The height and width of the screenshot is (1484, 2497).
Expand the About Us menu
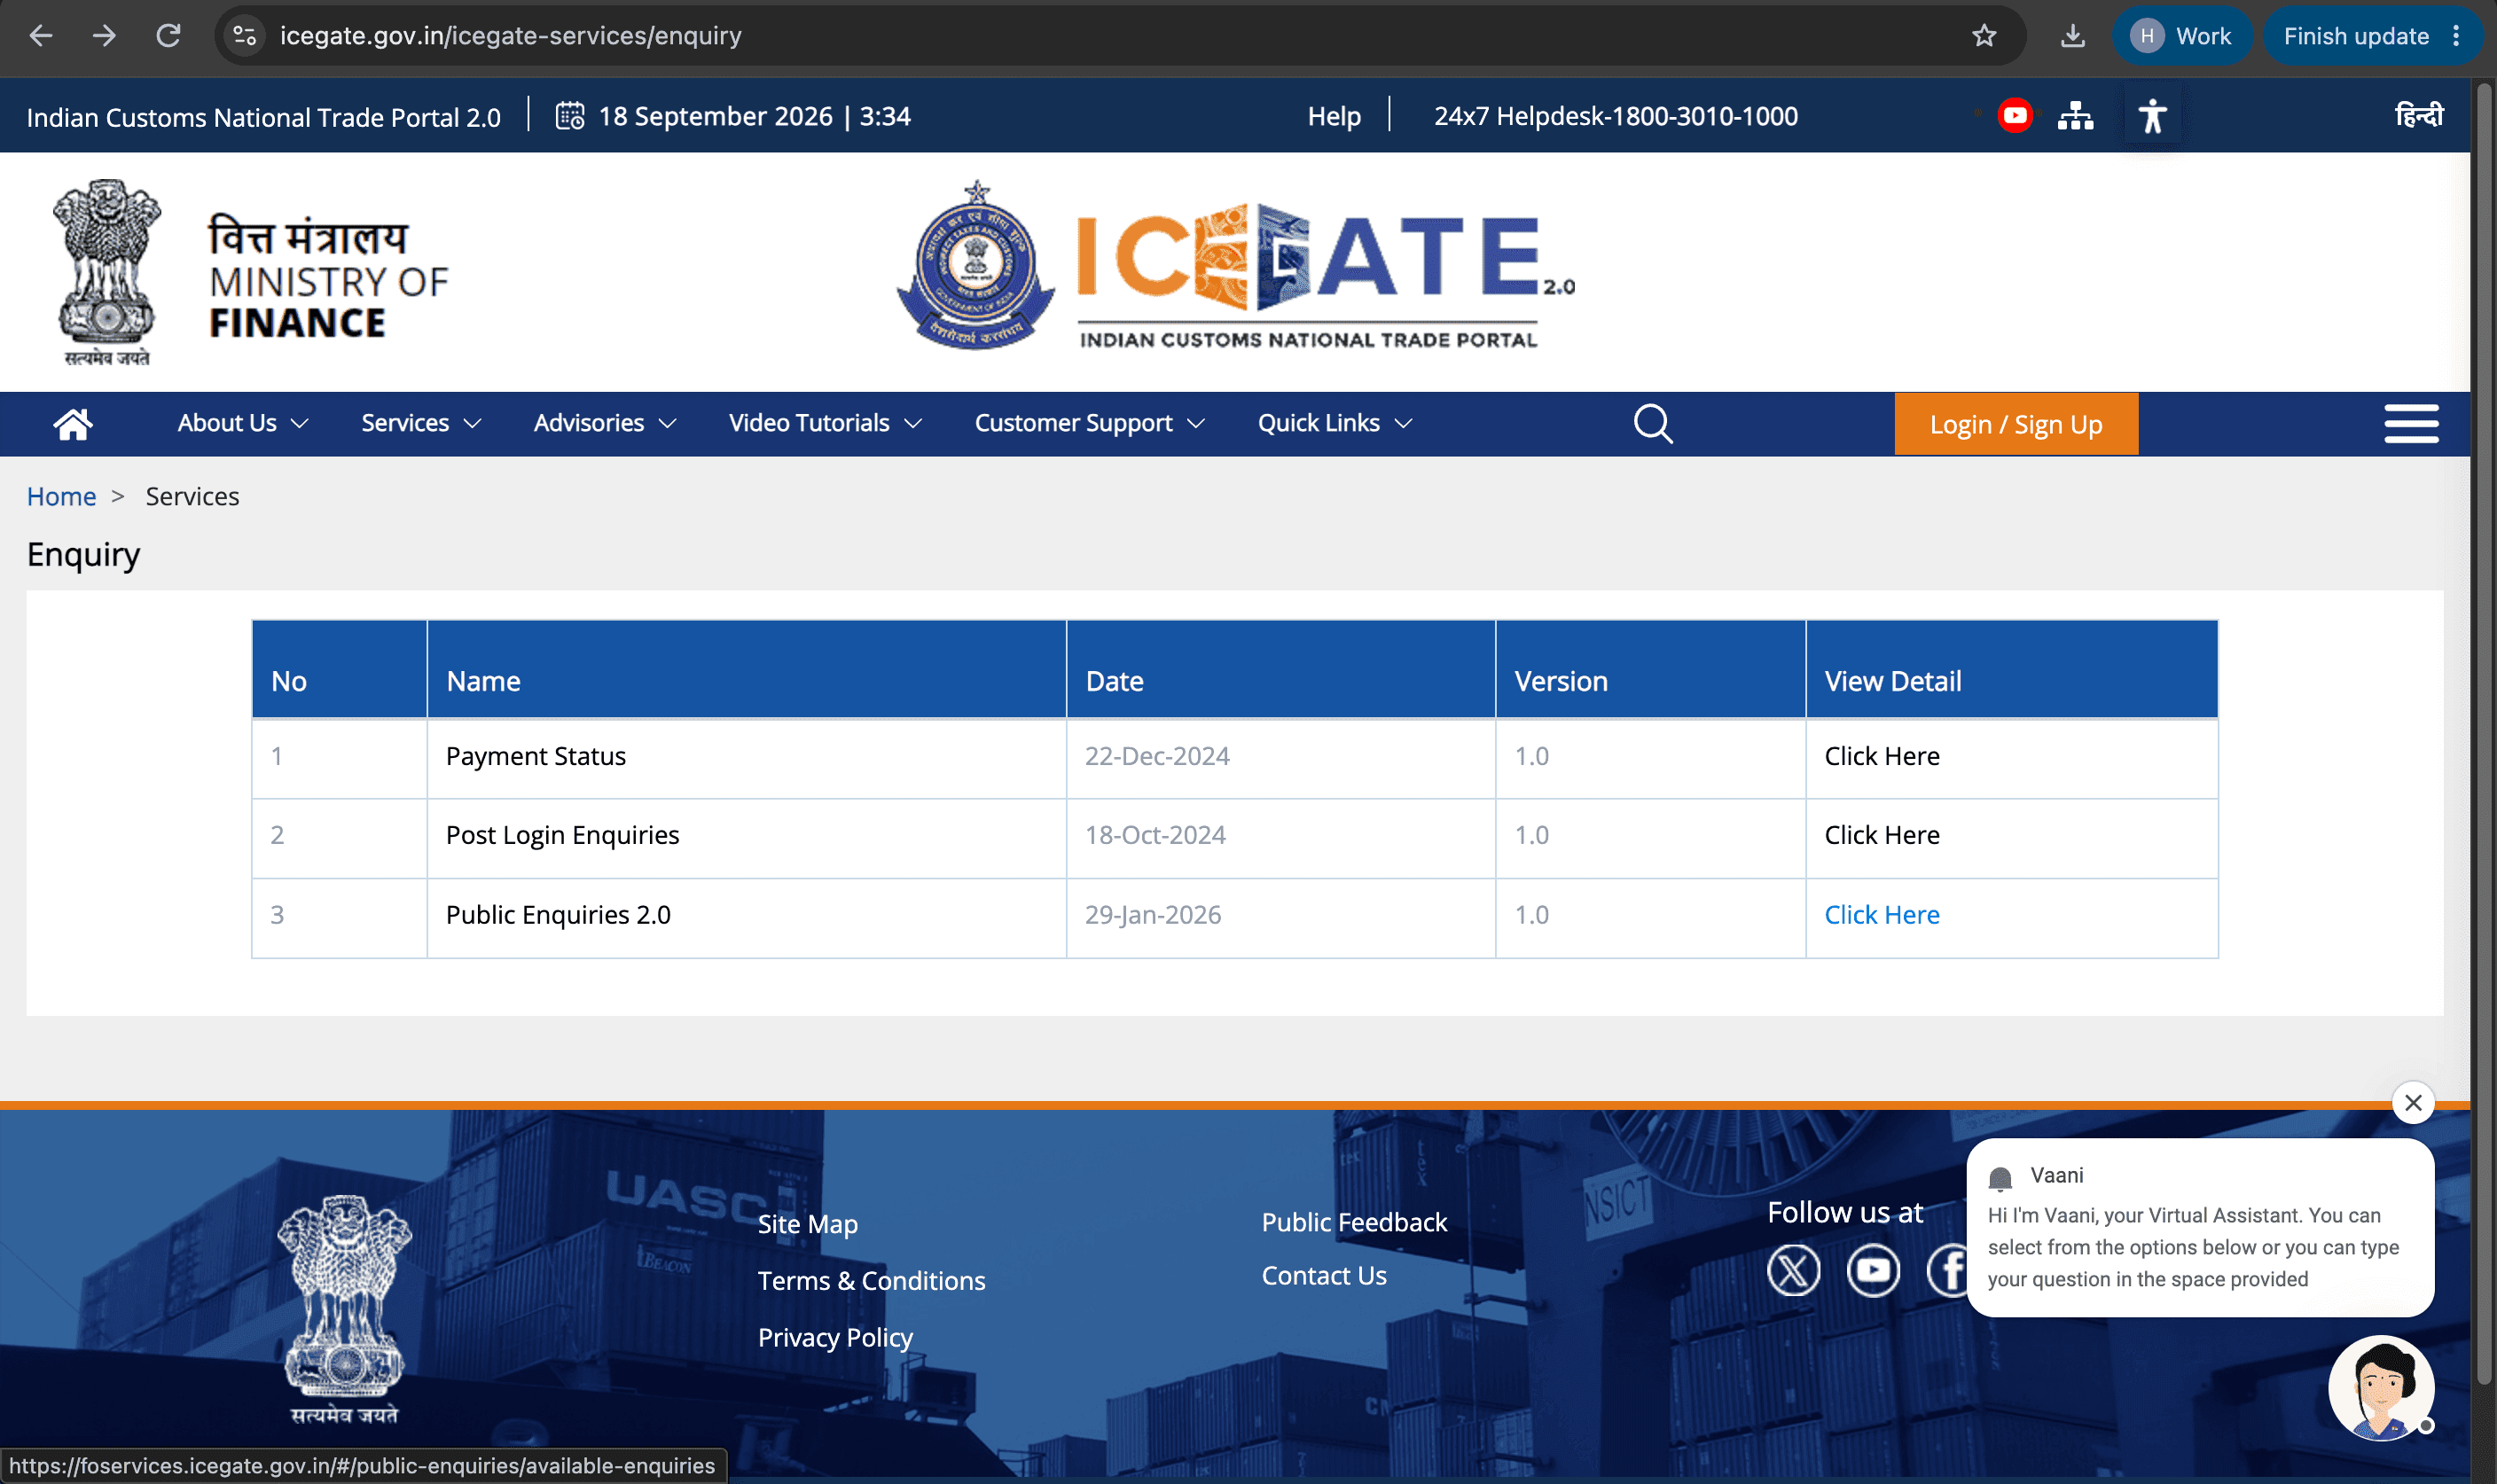point(243,423)
